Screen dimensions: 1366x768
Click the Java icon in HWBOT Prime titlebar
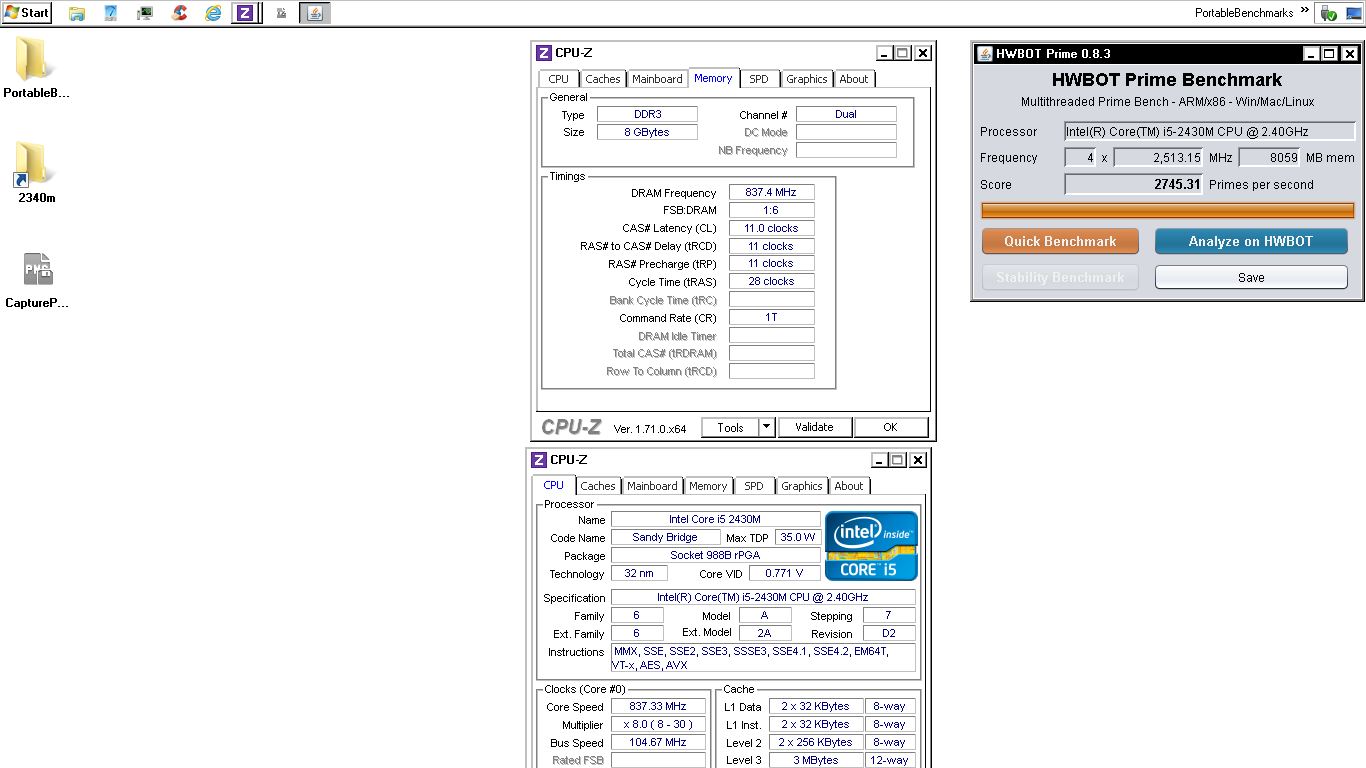tap(985, 53)
